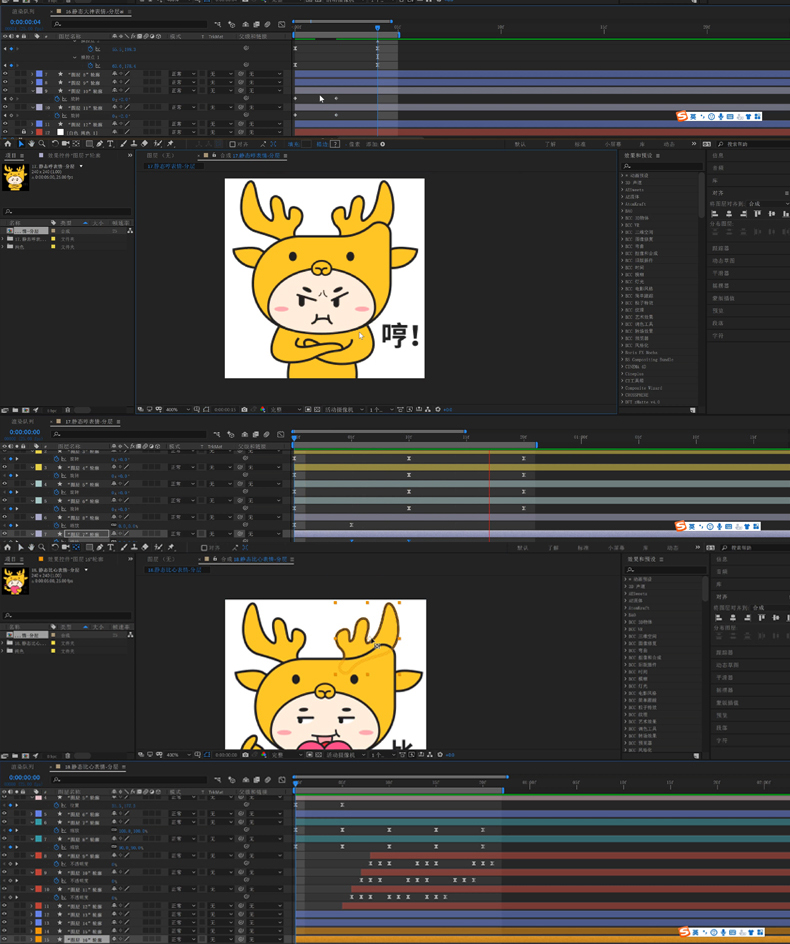Select the Pen tool above the 哼! preview

(x=100, y=144)
